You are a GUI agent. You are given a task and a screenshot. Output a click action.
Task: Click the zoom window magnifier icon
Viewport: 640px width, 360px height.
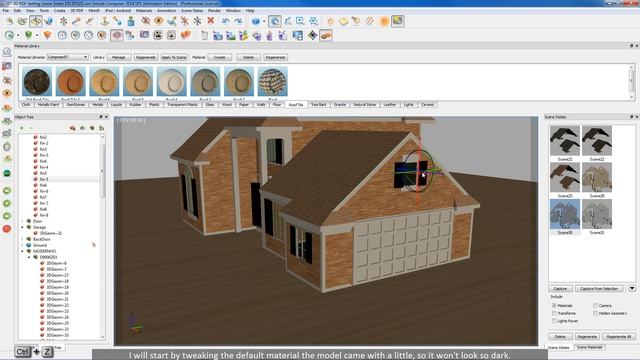pos(300,21)
